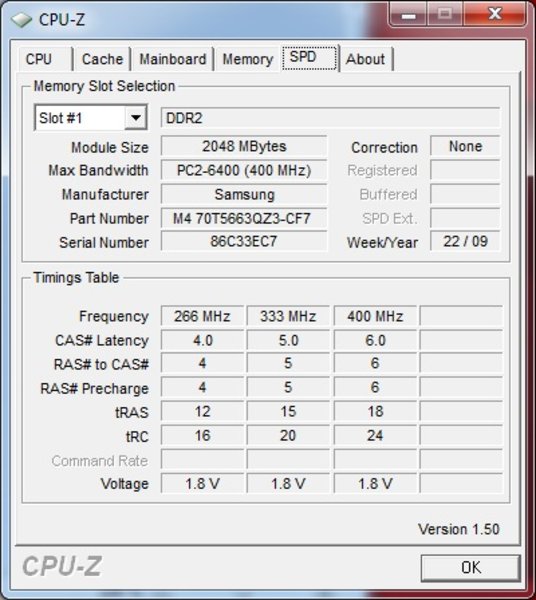536x600 pixels.
Task: Click serial number 86C33EC7
Action: (x=244, y=242)
